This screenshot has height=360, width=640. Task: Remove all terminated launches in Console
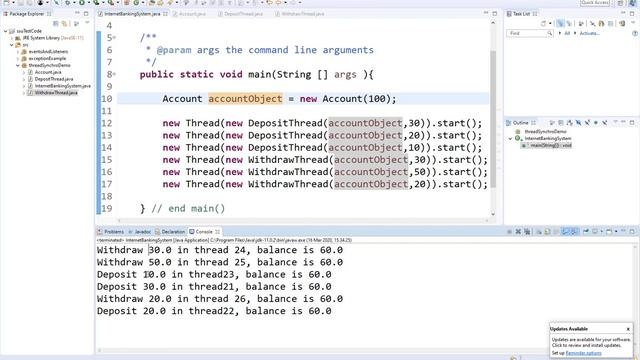[527, 232]
